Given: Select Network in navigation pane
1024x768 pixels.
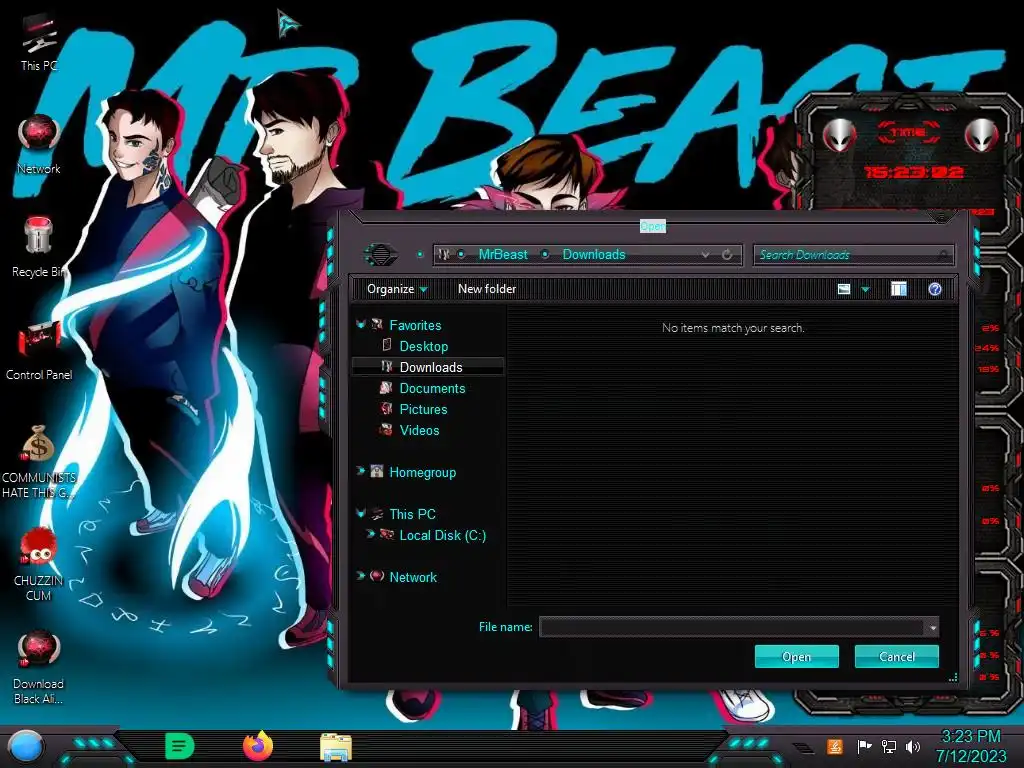Looking at the screenshot, I should point(413,577).
